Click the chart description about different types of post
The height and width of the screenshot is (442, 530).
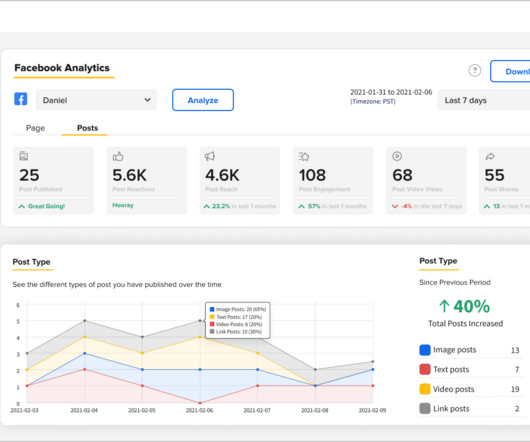(x=117, y=285)
